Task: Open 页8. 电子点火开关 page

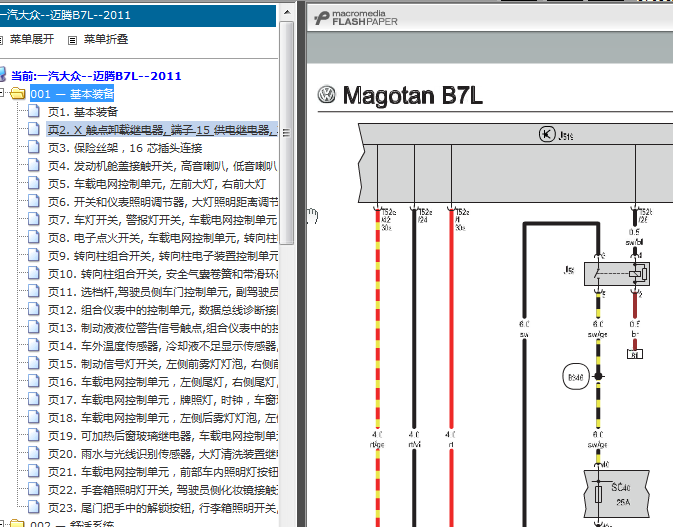Action: 163,238
